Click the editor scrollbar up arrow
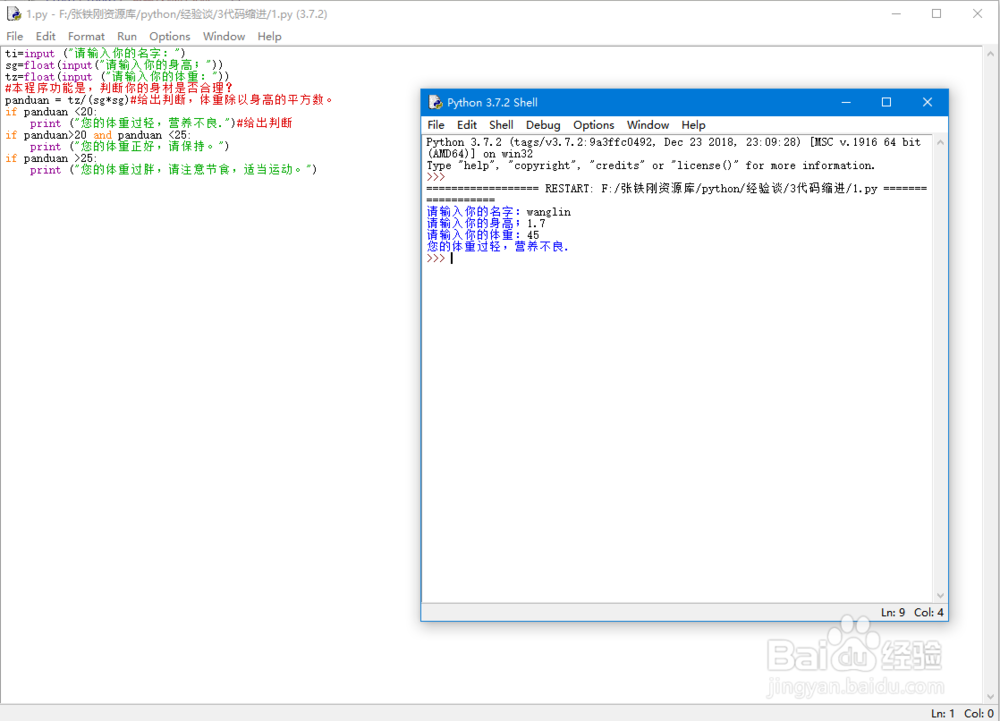This screenshot has width=1000, height=721. tap(990, 54)
